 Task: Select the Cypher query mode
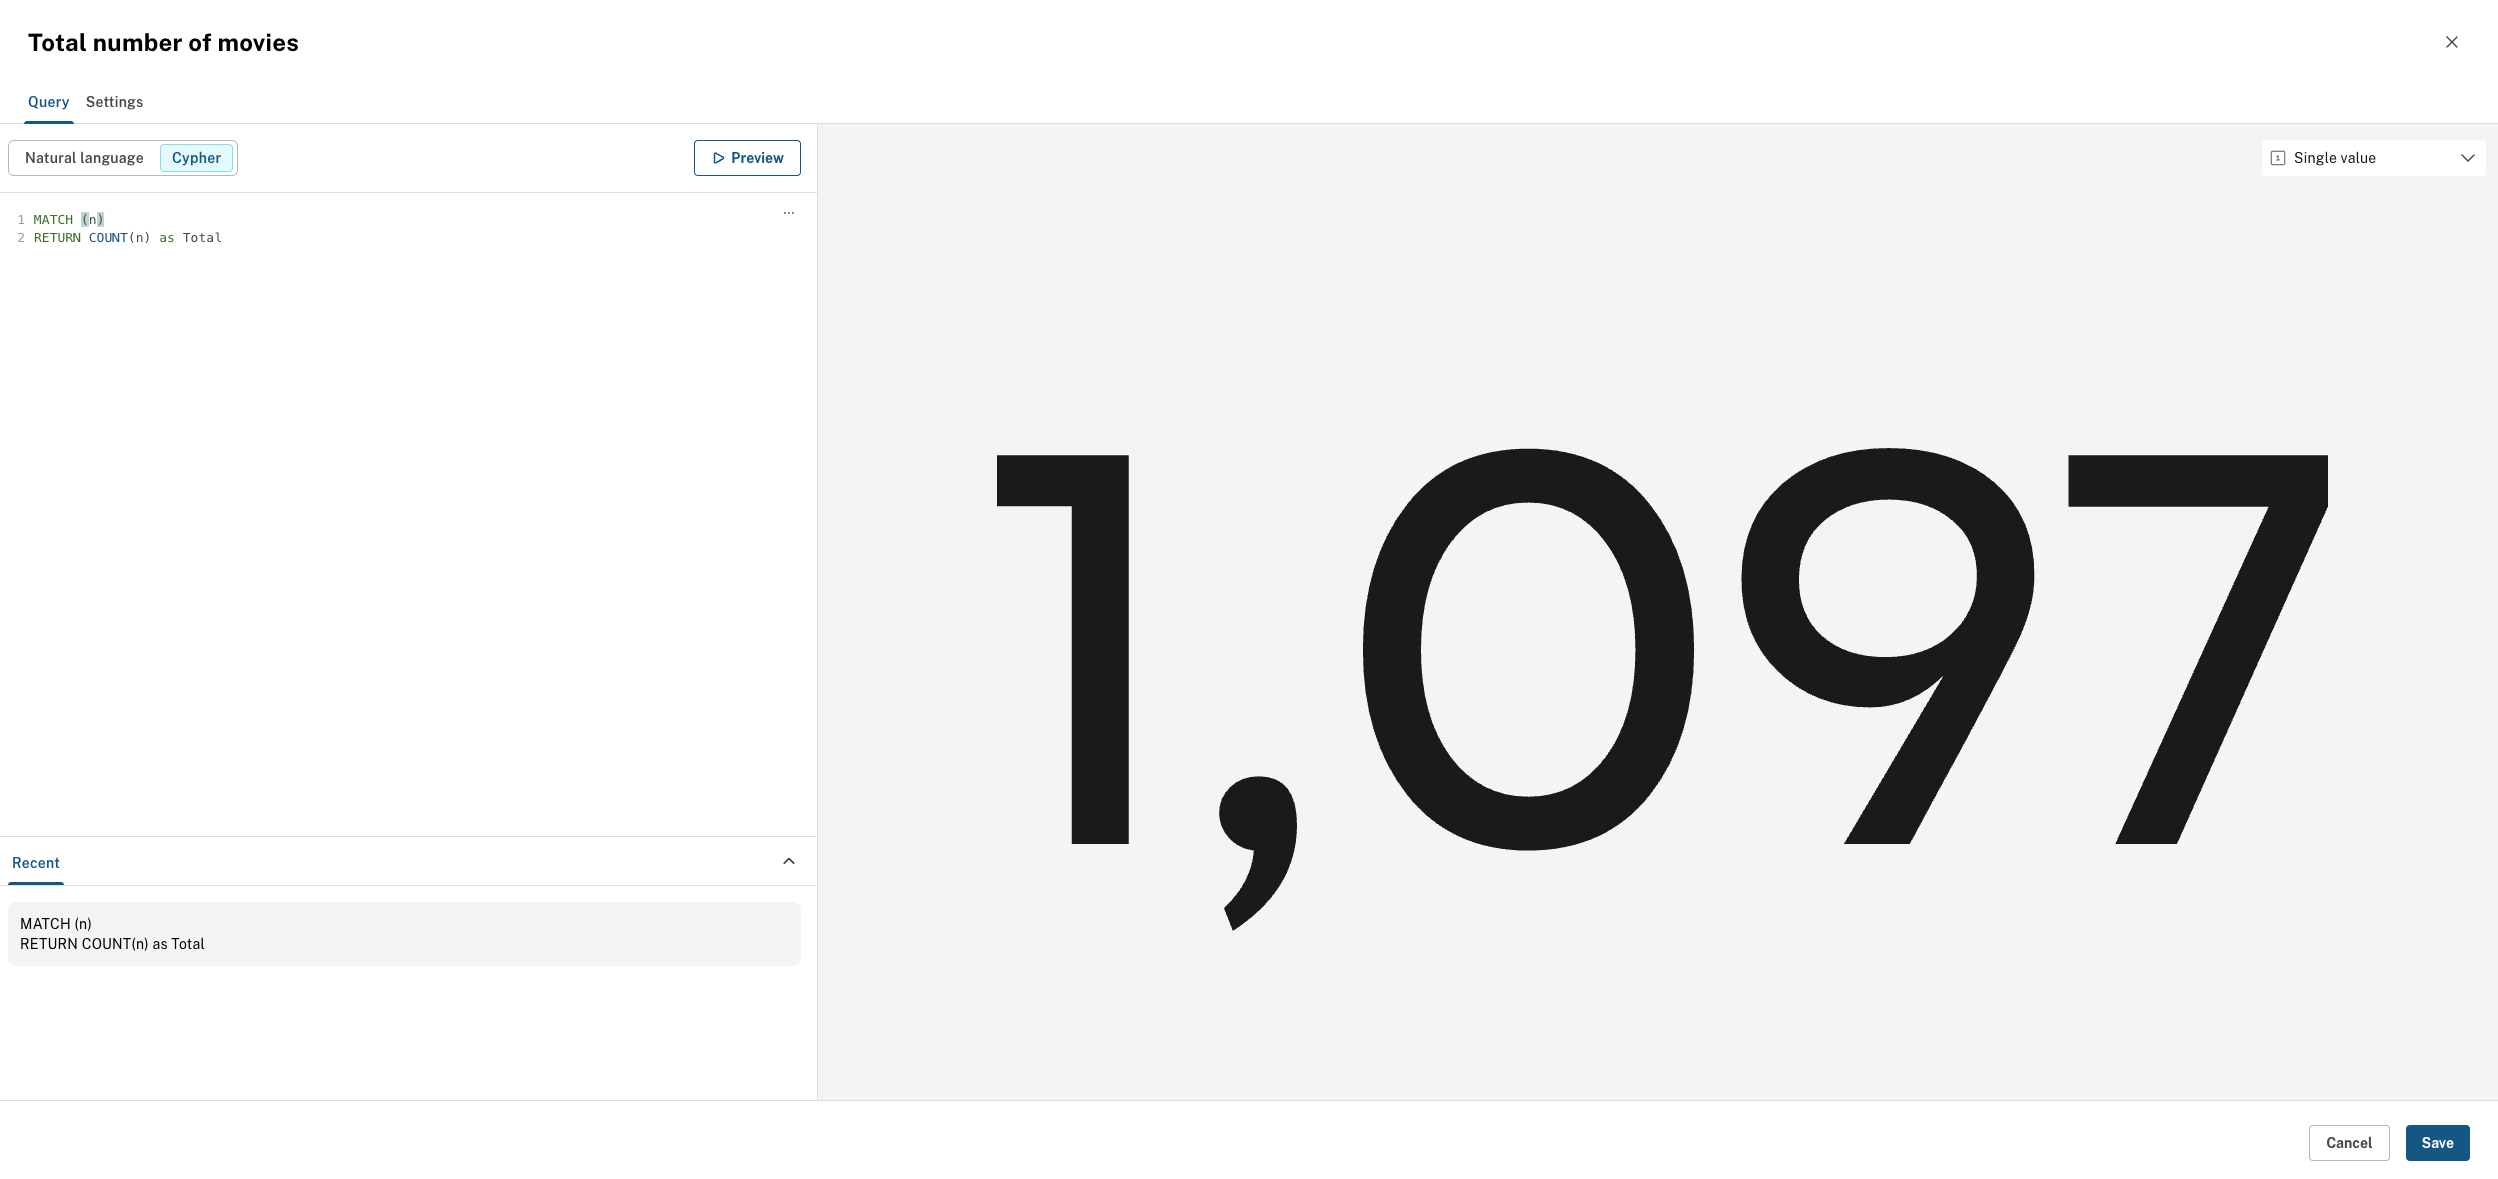[x=196, y=158]
